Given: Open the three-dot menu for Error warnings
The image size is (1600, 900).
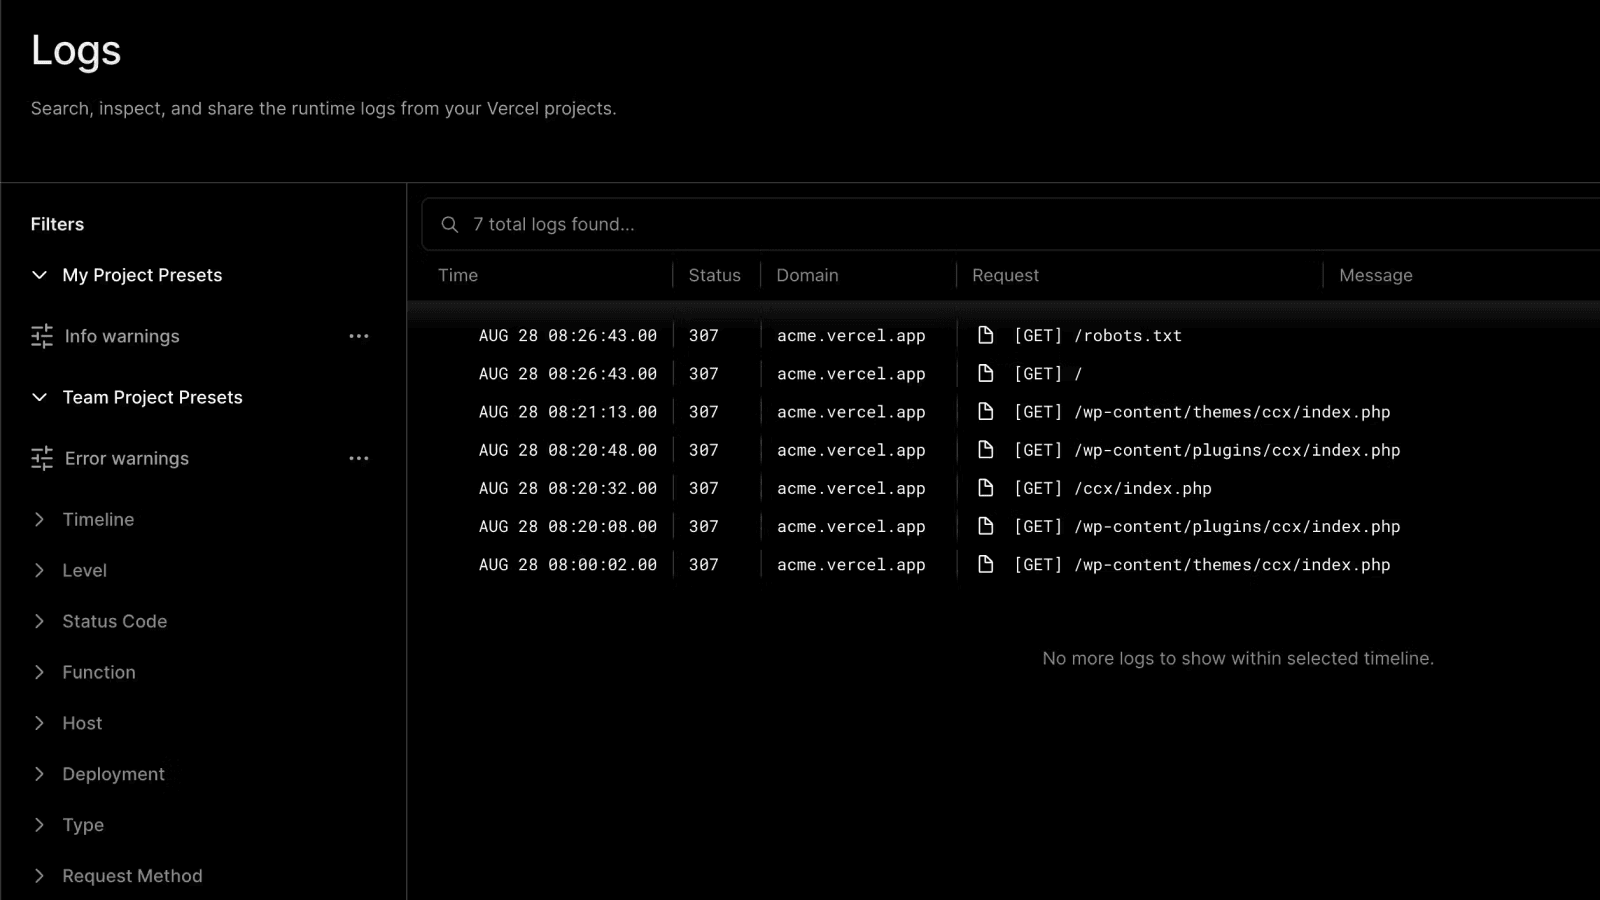Looking at the screenshot, I should click(x=359, y=458).
